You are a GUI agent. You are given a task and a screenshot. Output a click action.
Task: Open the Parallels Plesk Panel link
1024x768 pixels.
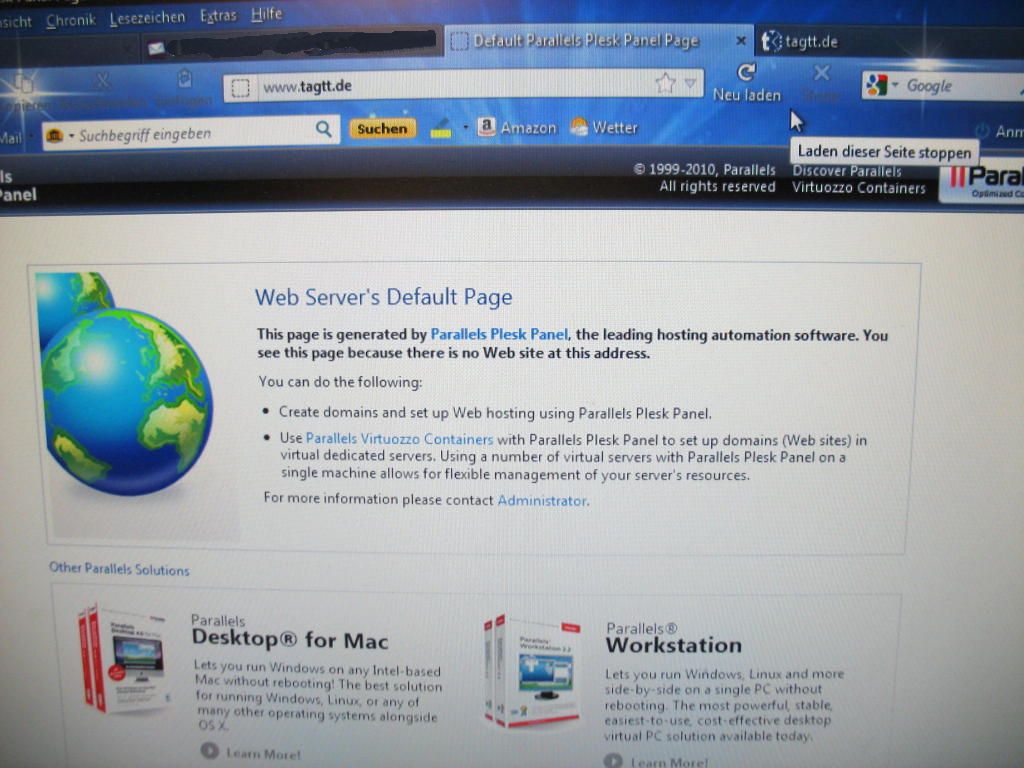point(499,334)
